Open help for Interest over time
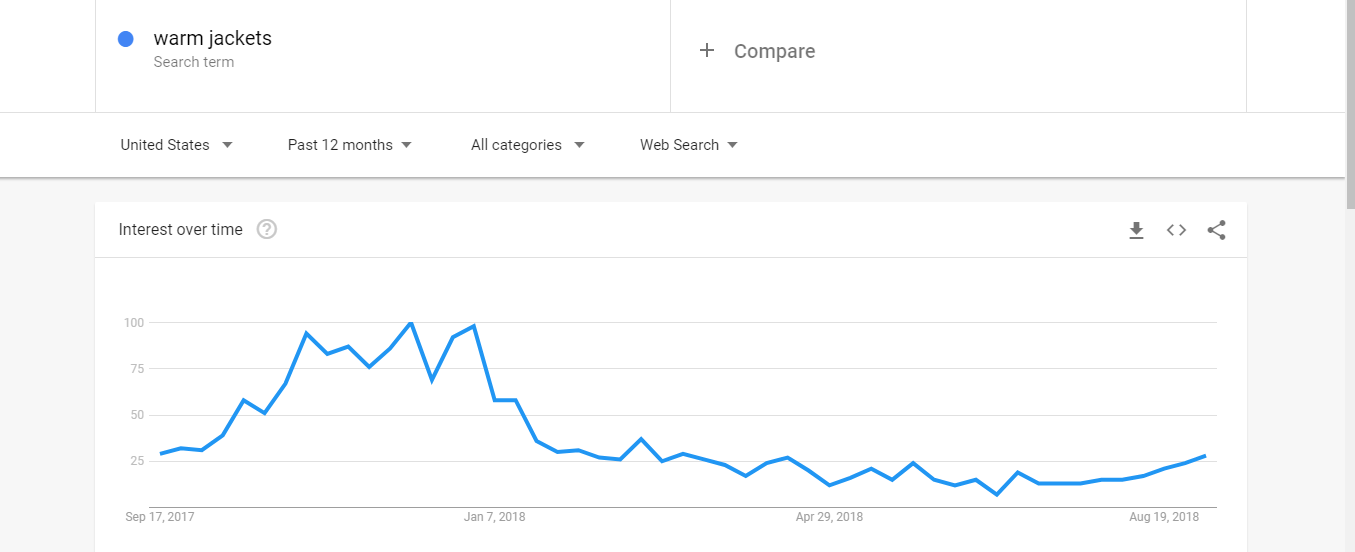 266,230
